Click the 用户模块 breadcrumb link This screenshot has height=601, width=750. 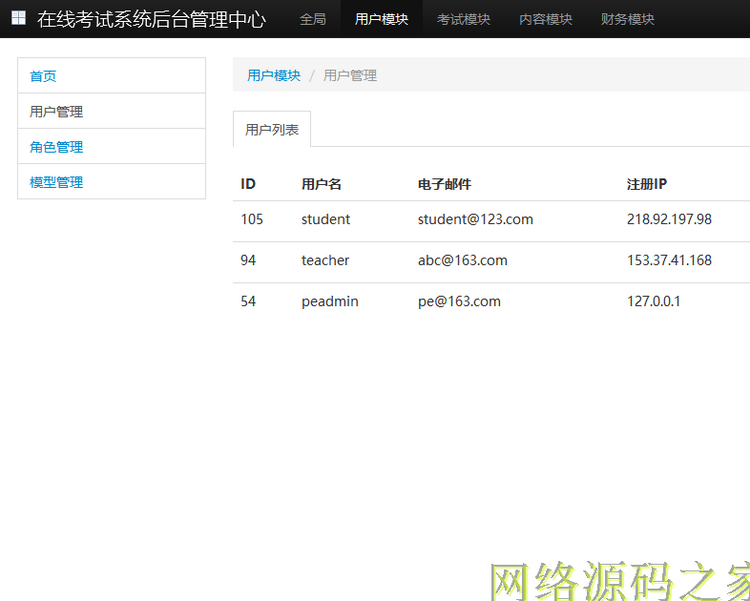(274, 75)
